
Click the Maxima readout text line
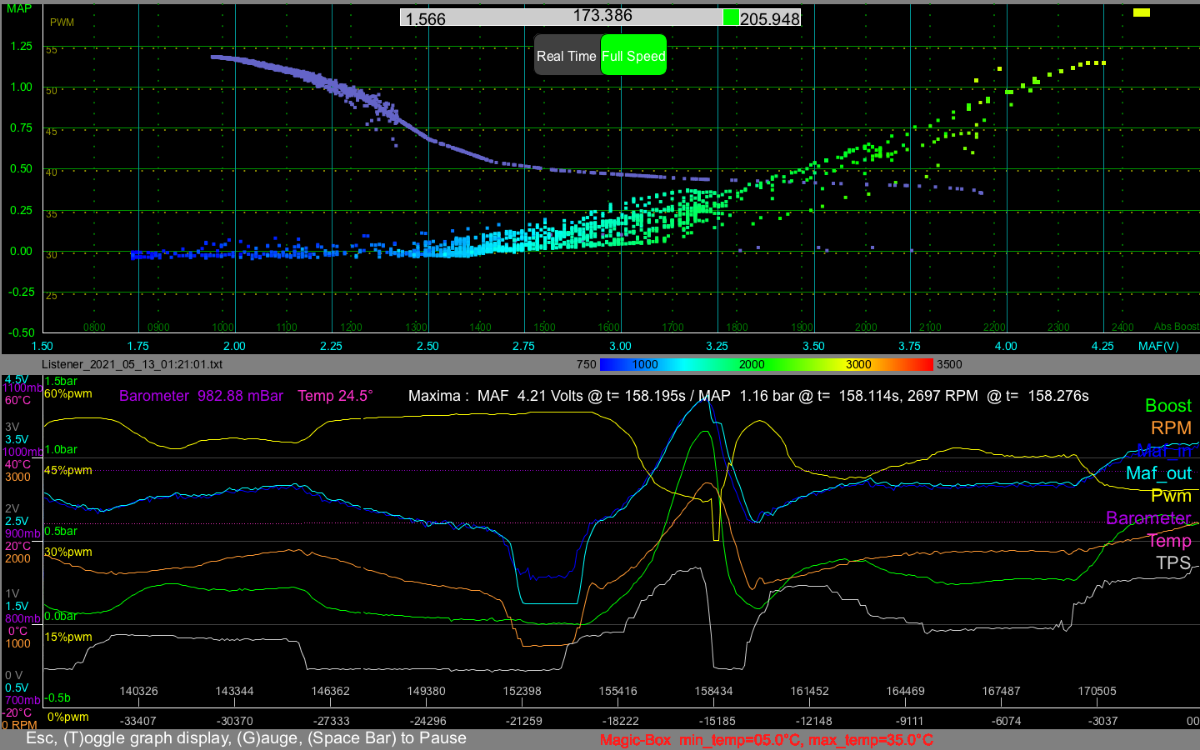[748, 396]
